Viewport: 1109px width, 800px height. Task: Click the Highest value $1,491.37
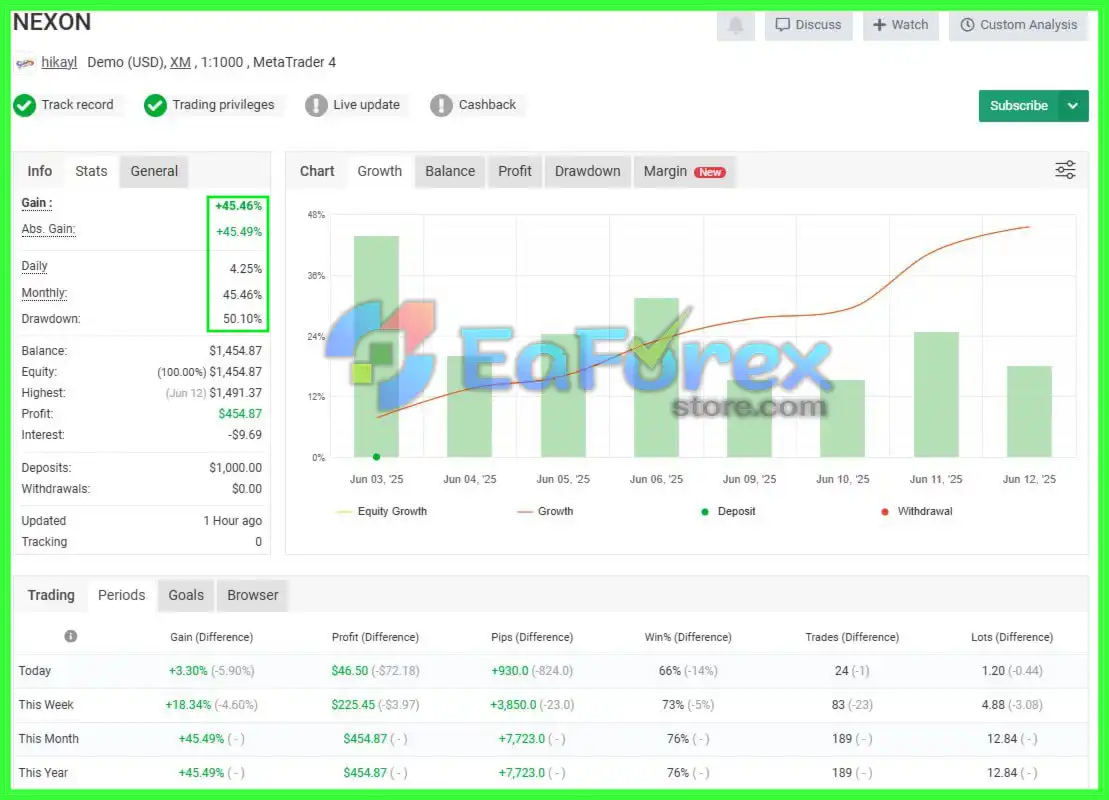pyautogui.click(x=236, y=393)
